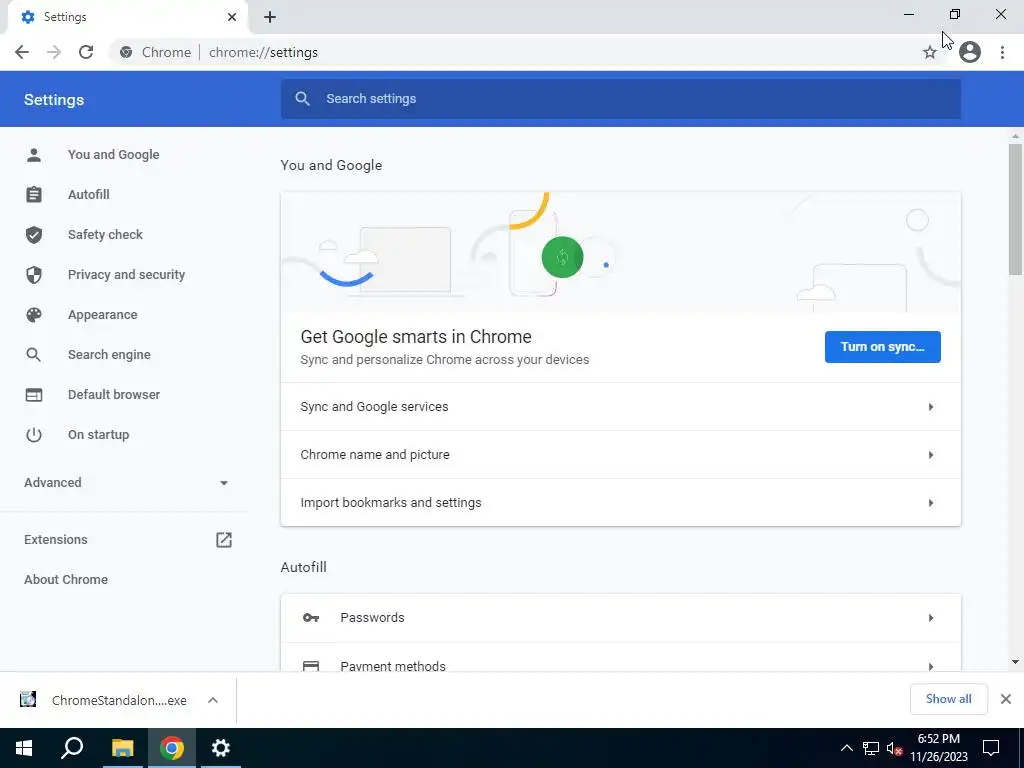Click the window icon for Default browser
The image size is (1024, 768).
[34, 395]
